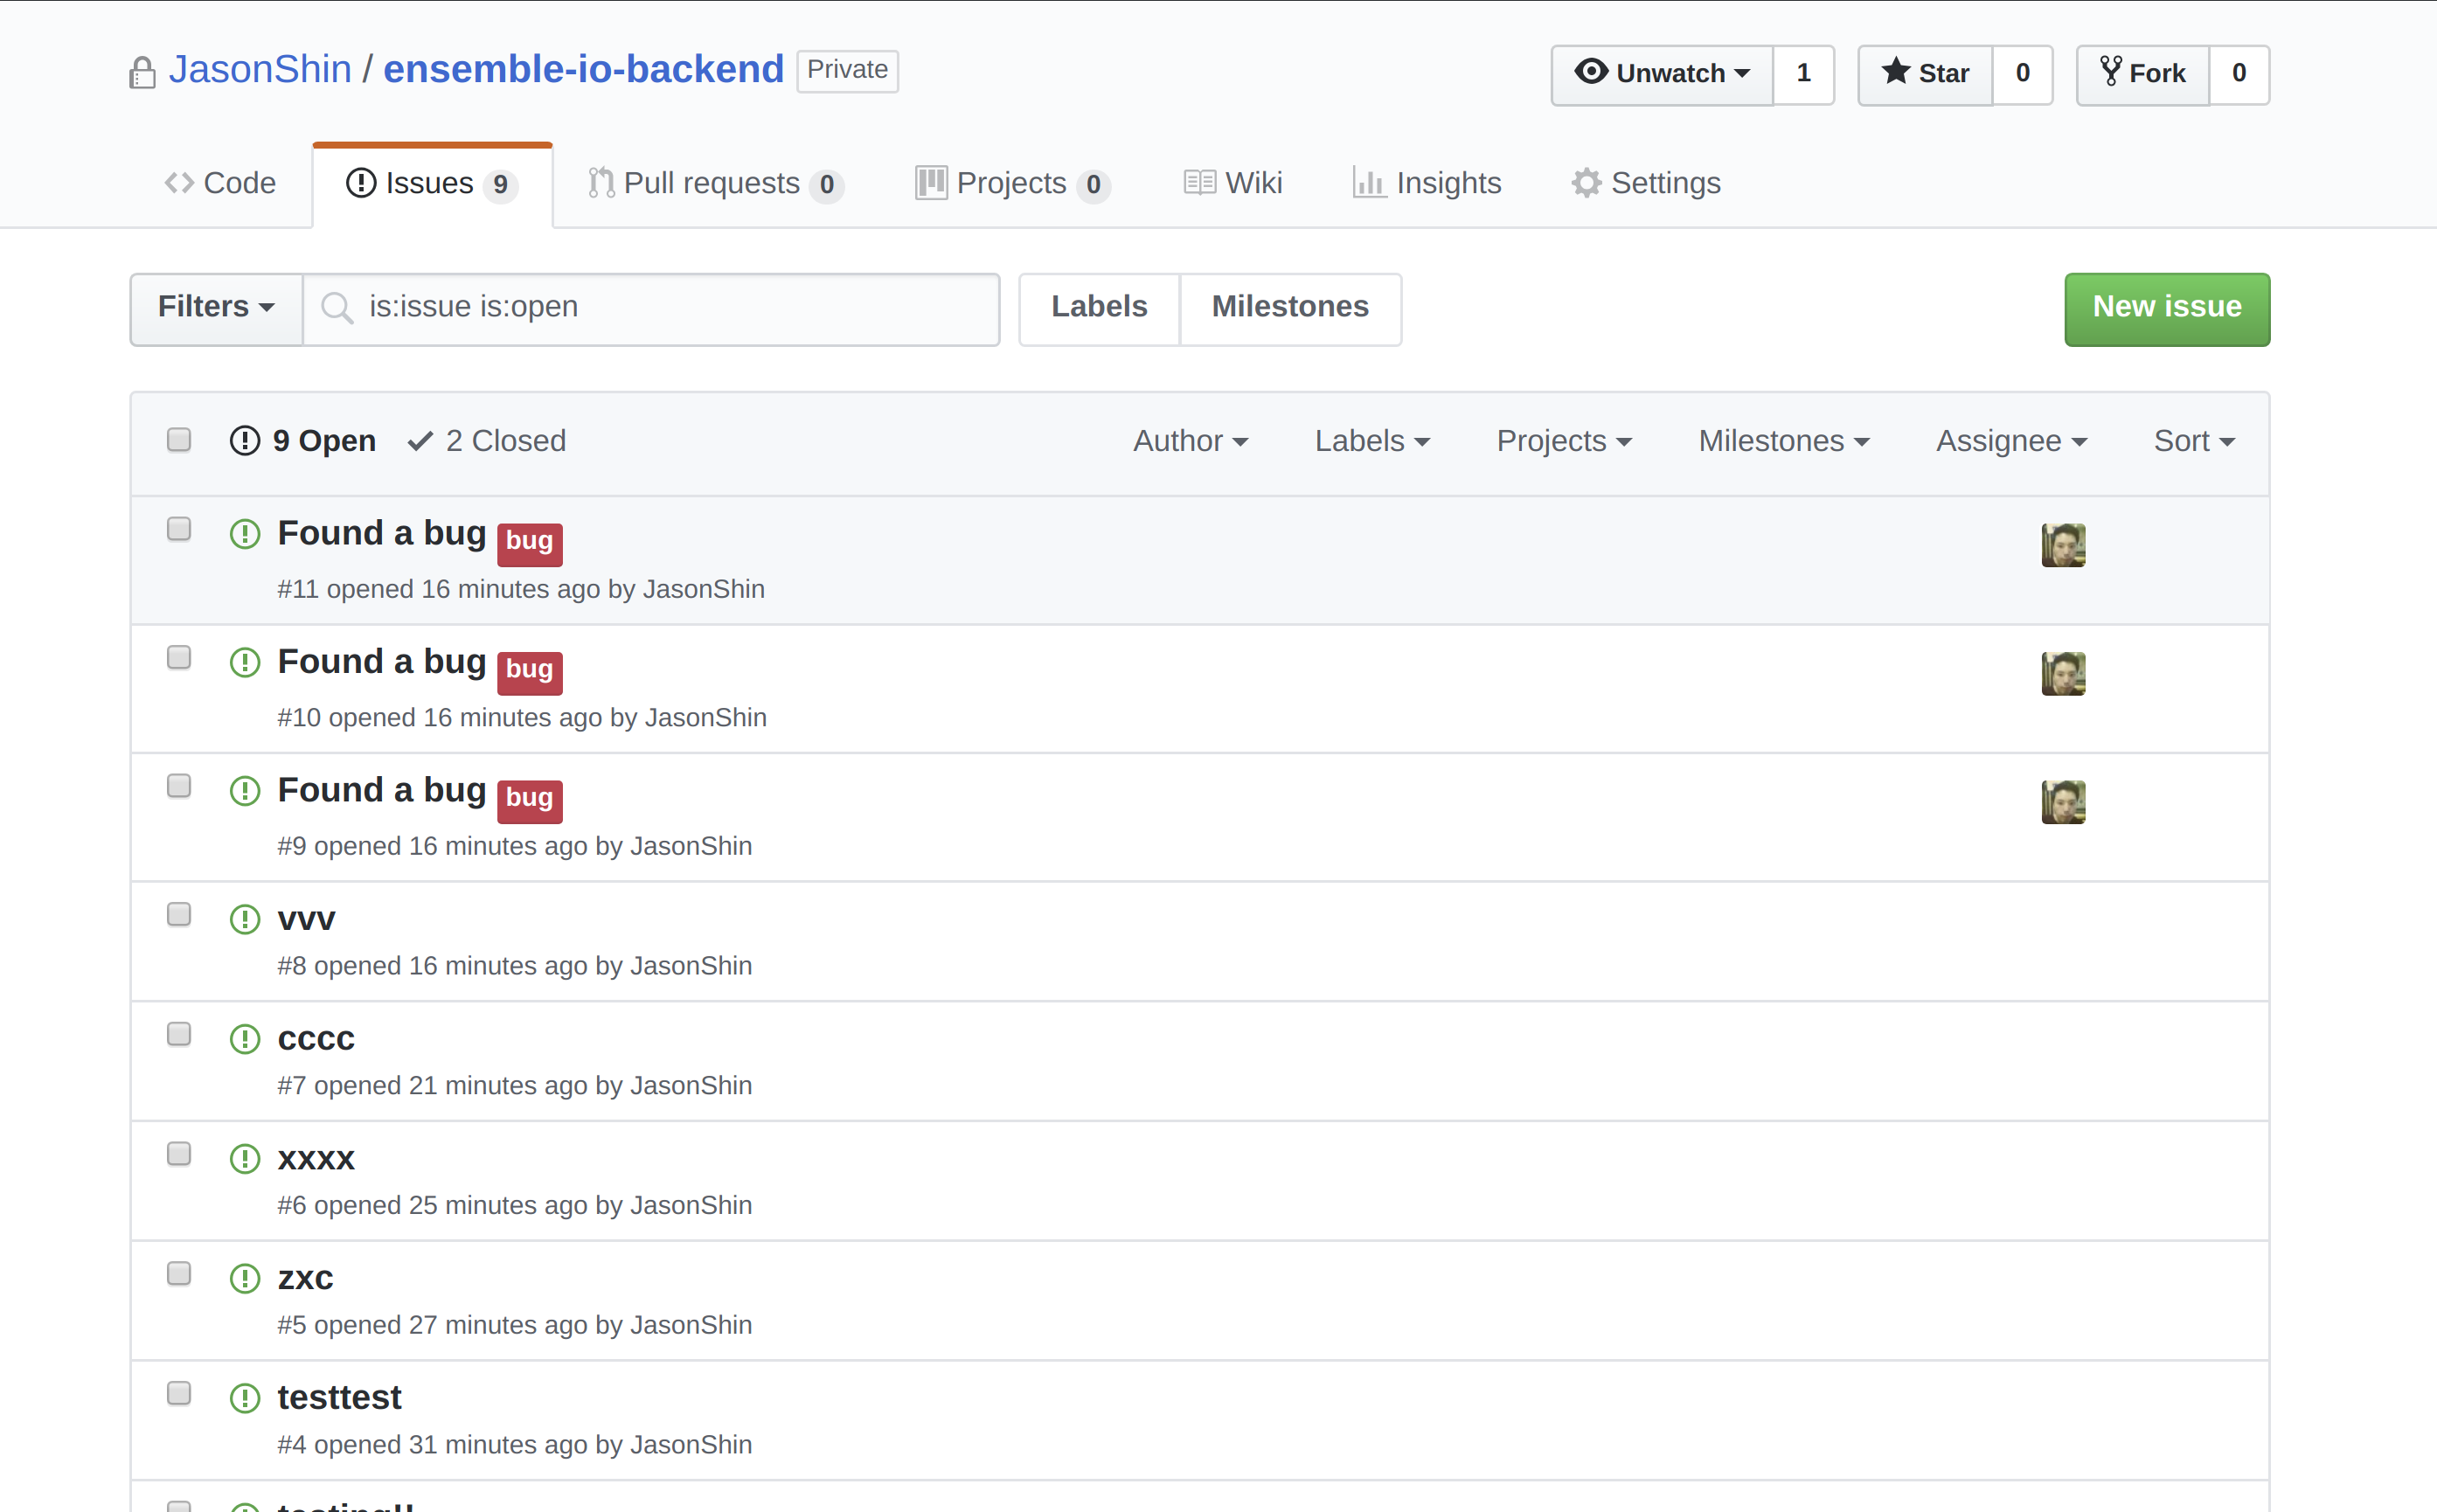The height and width of the screenshot is (1512, 2437).
Task: Open the issue titled zxc
Action: click(x=305, y=1278)
